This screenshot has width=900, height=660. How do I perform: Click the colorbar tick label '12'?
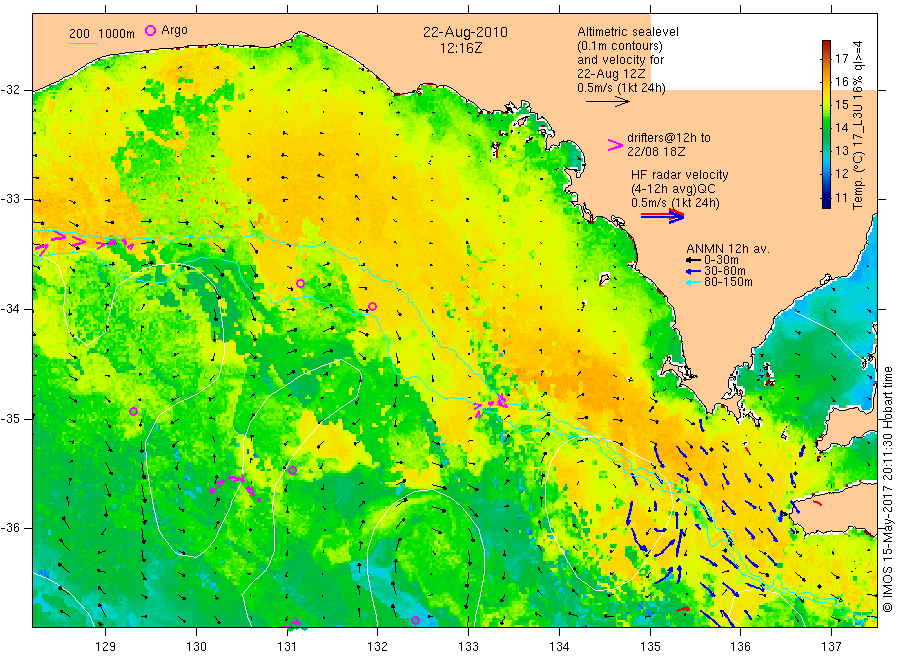point(841,174)
